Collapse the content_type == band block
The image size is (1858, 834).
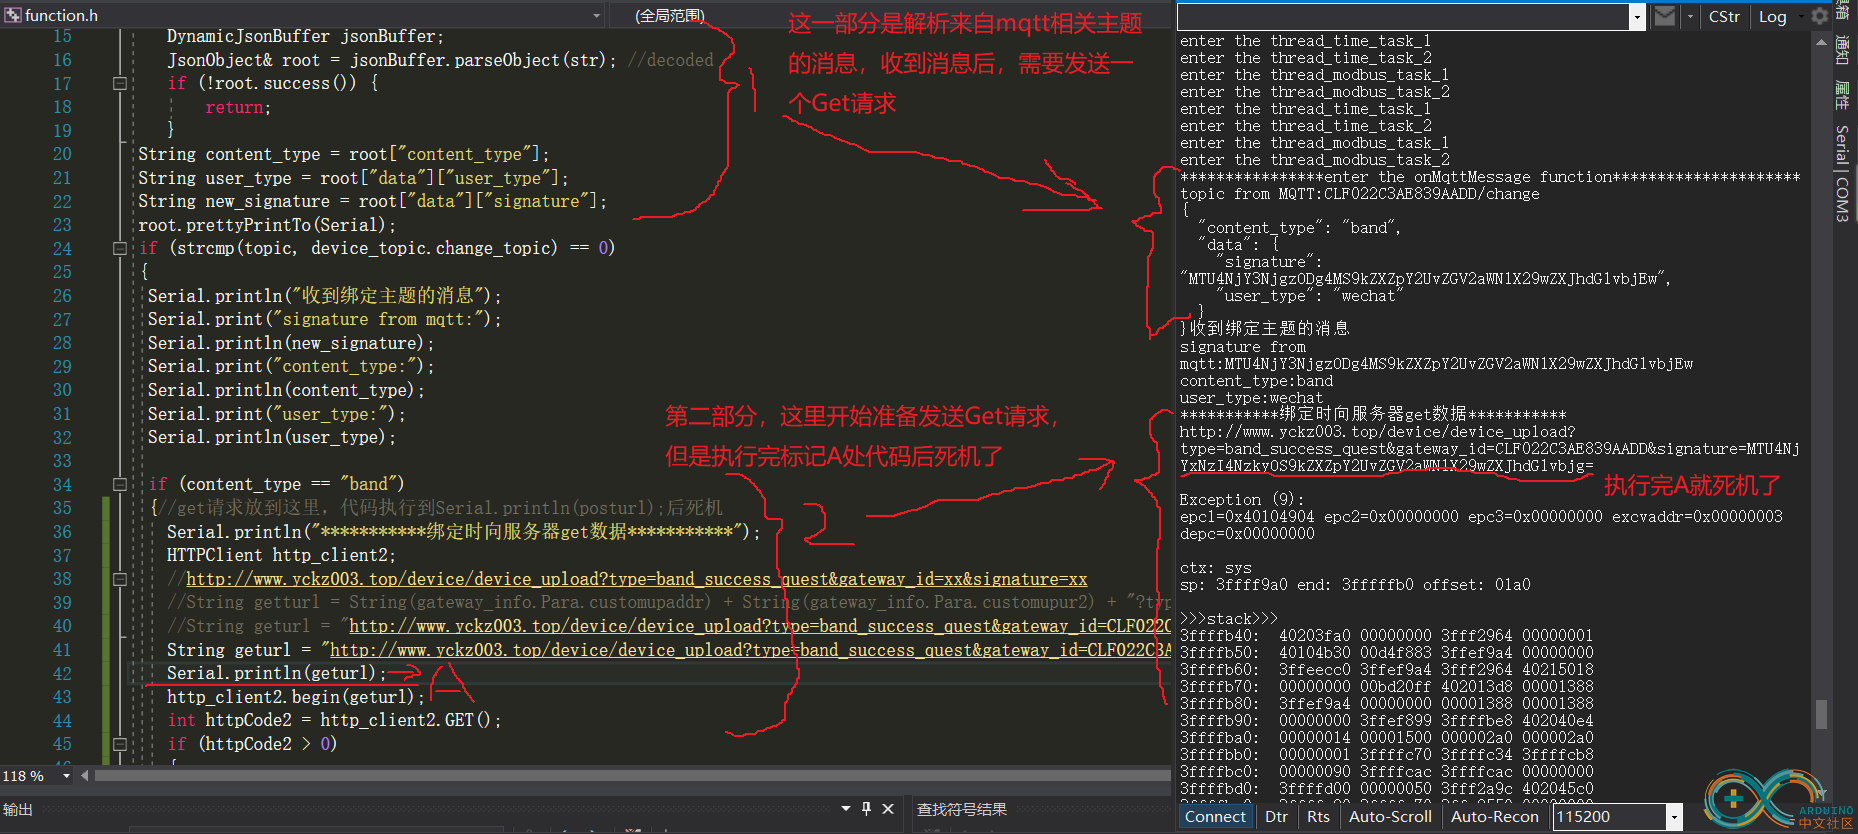[120, 484]
